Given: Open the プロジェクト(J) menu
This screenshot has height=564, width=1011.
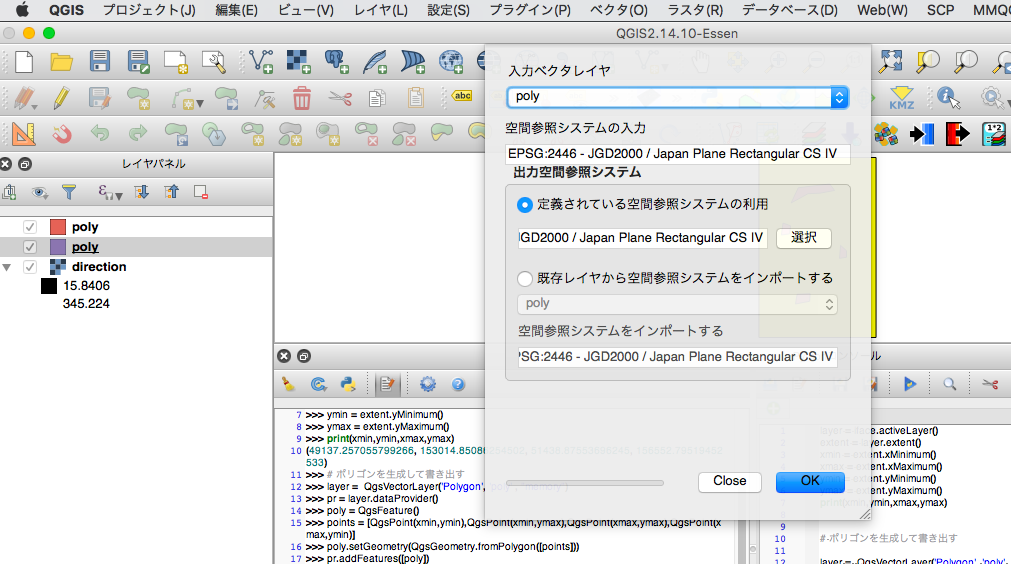Looking at the screenshot, I should tap(149, 10).
